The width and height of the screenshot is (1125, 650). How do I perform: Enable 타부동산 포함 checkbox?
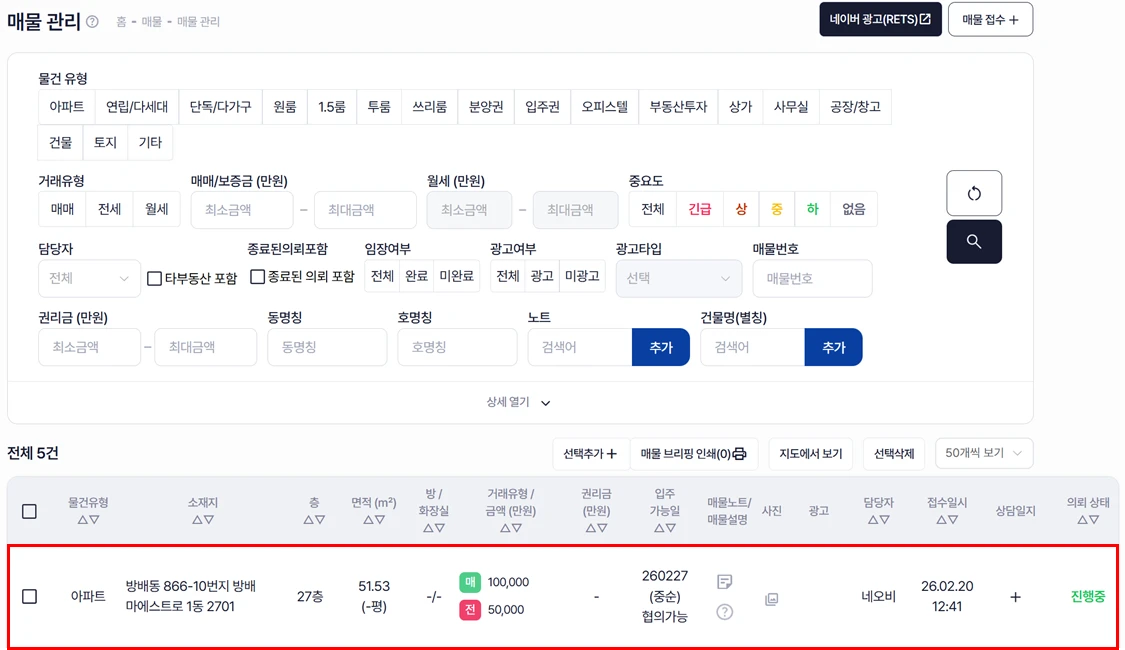(x=154, y=278)
